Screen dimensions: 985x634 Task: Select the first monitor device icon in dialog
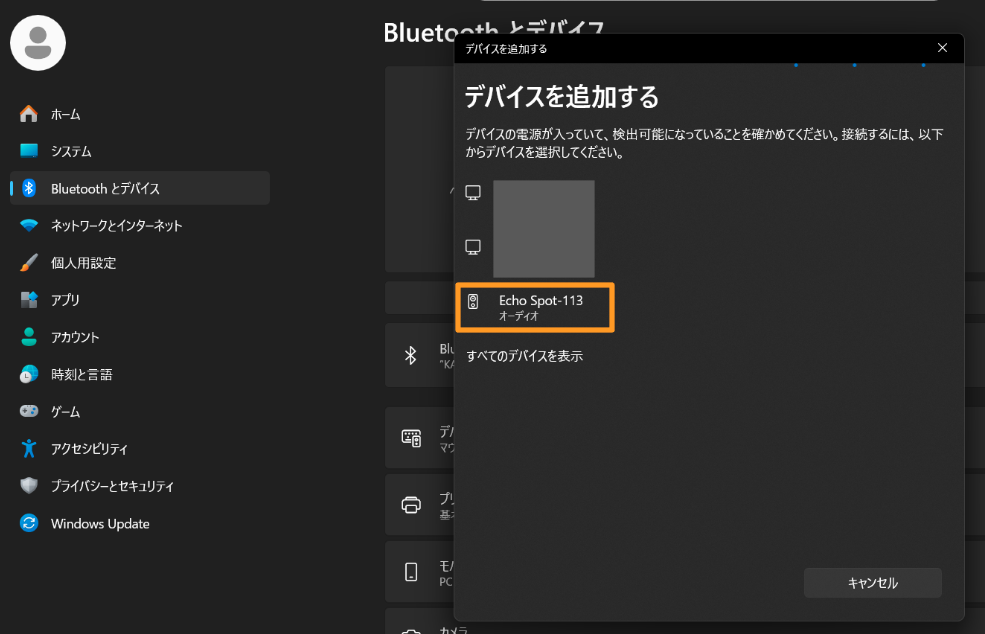coord(474,192)
